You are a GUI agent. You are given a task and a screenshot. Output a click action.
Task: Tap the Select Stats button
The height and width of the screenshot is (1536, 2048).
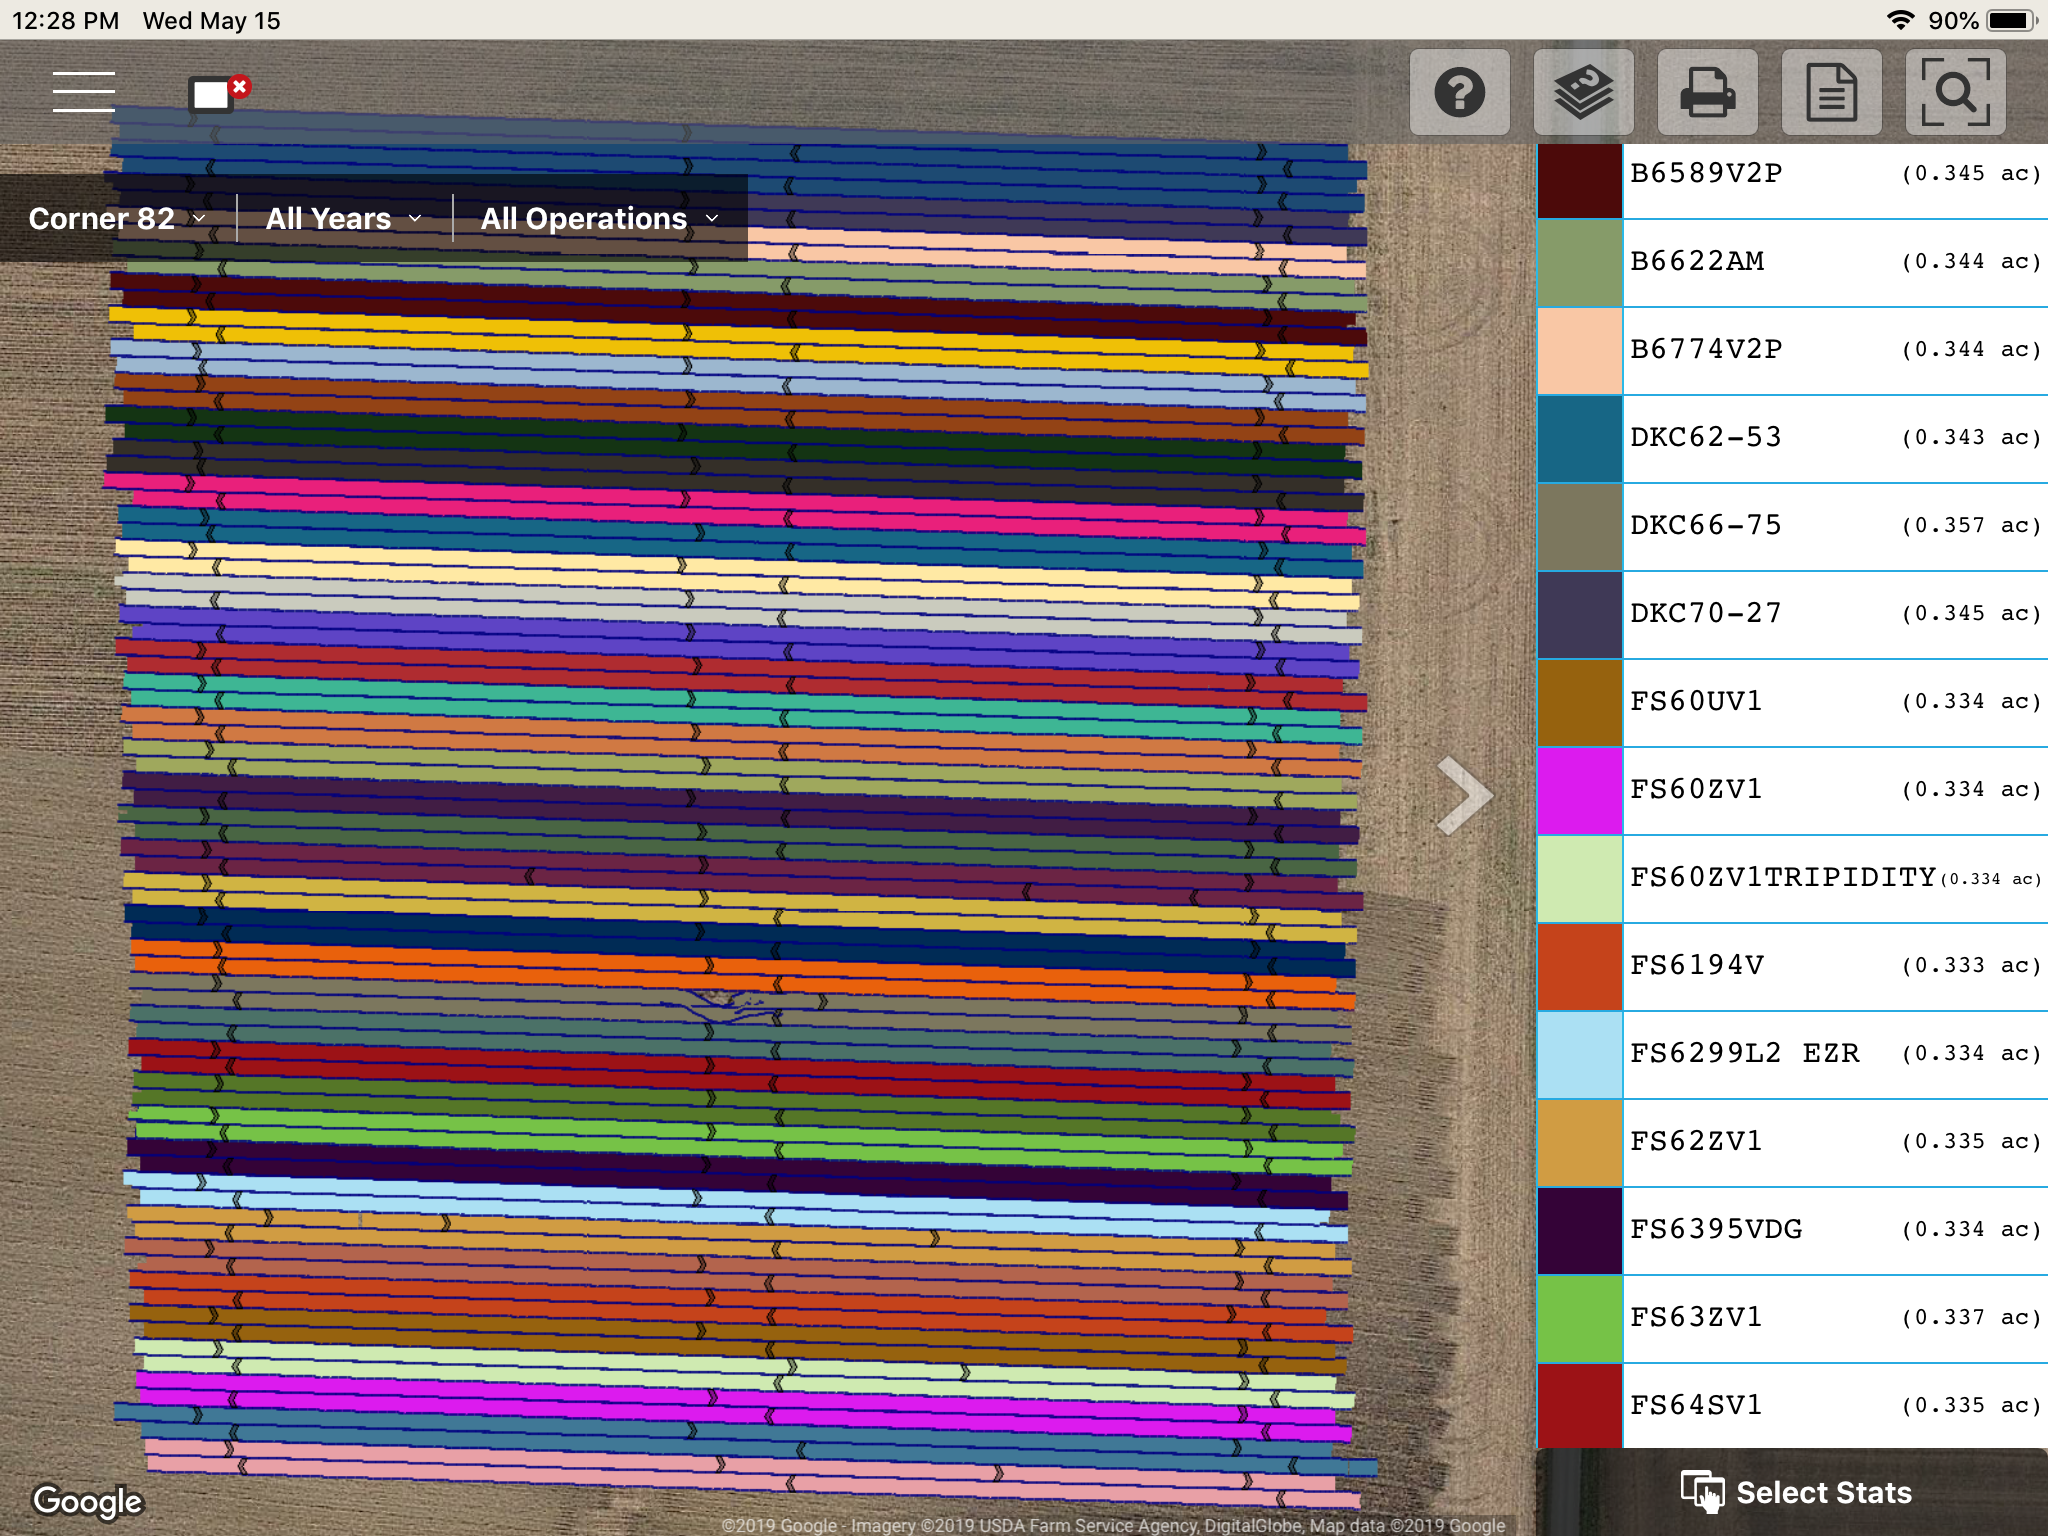[x=1796, y=1492]
